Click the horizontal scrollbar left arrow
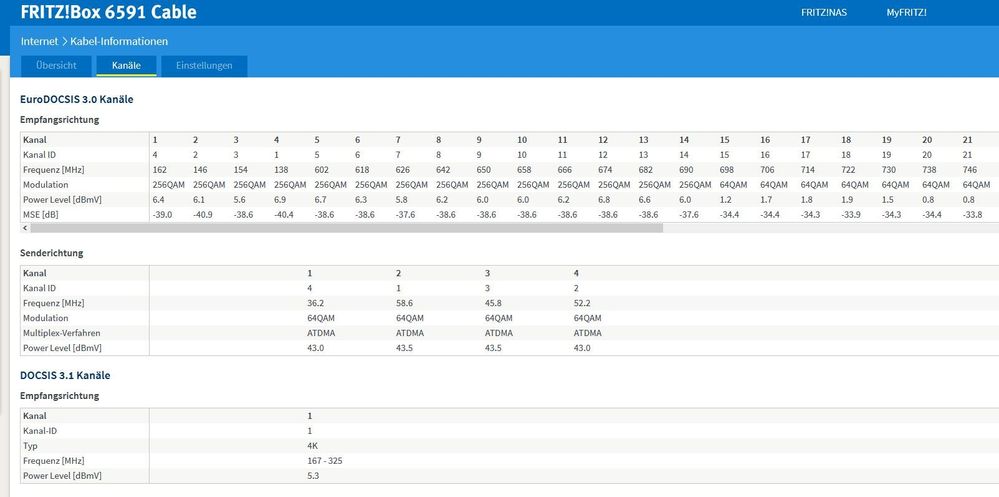 tap(24, 227)
